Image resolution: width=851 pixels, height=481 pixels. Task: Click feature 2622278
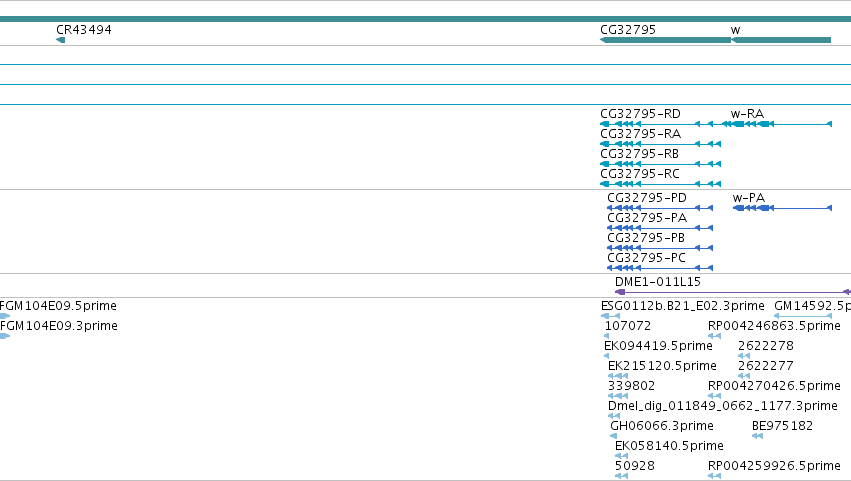click(744, 356)
